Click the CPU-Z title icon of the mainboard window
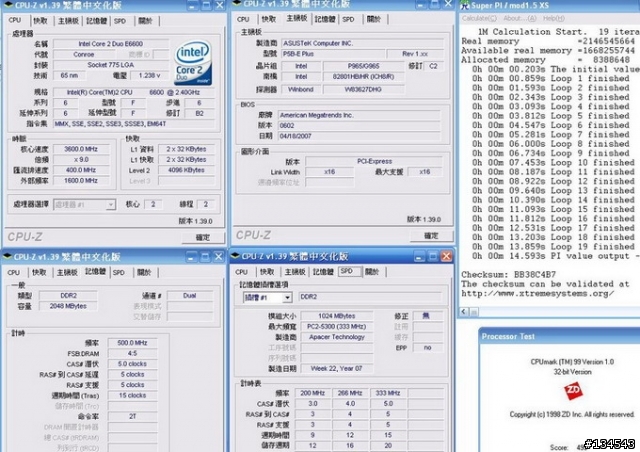 pyautogui.click(x=237, y=4)
